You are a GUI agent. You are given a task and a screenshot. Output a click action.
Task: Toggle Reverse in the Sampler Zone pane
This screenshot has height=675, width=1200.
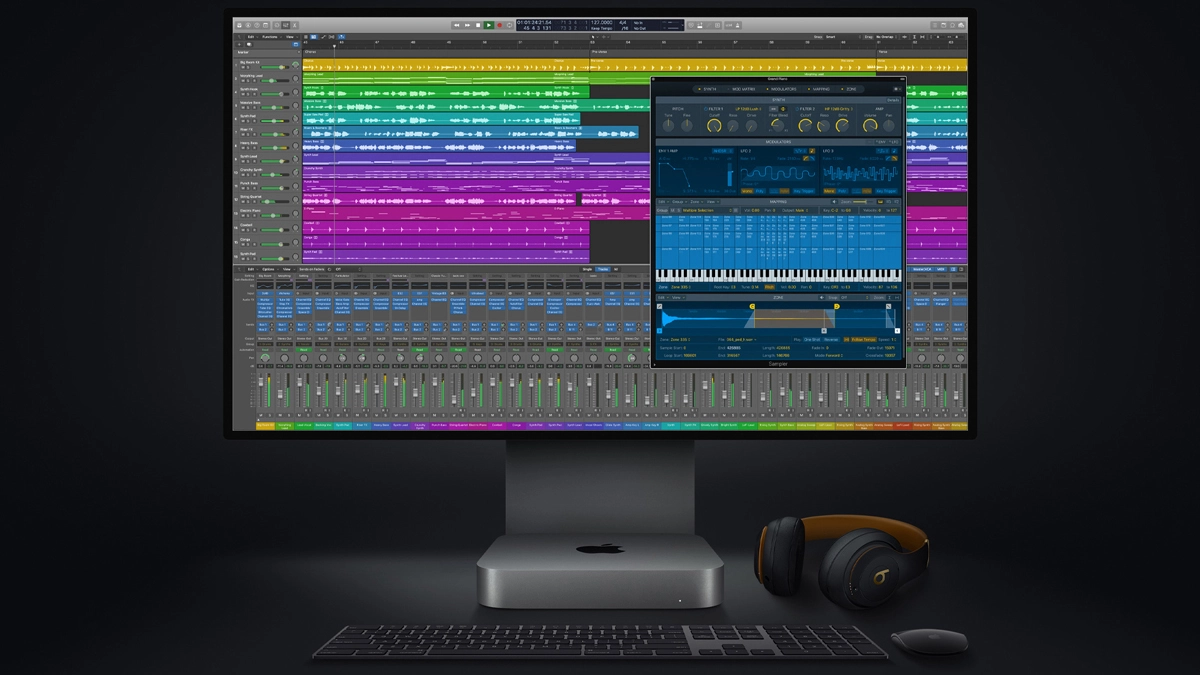831,340
